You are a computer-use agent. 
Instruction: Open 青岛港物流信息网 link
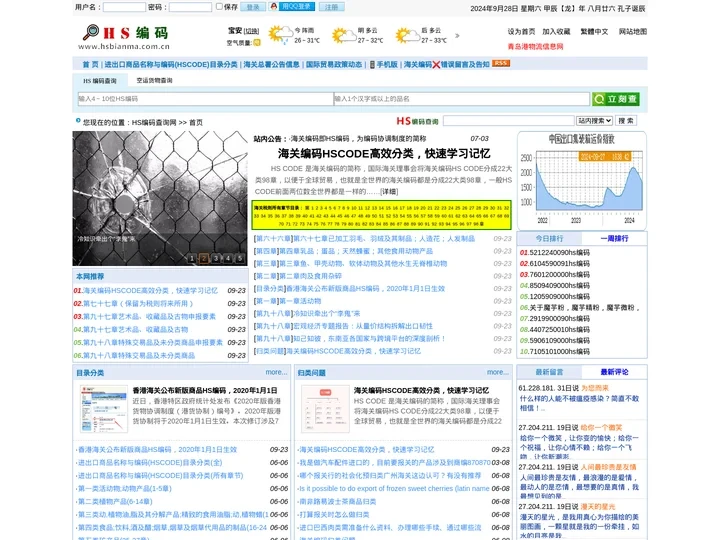click(x=535, y=46)
